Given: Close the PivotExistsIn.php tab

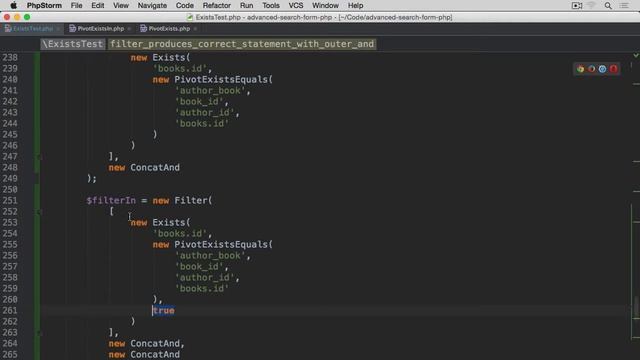Looking at the screenshot, I should (129, 29).
